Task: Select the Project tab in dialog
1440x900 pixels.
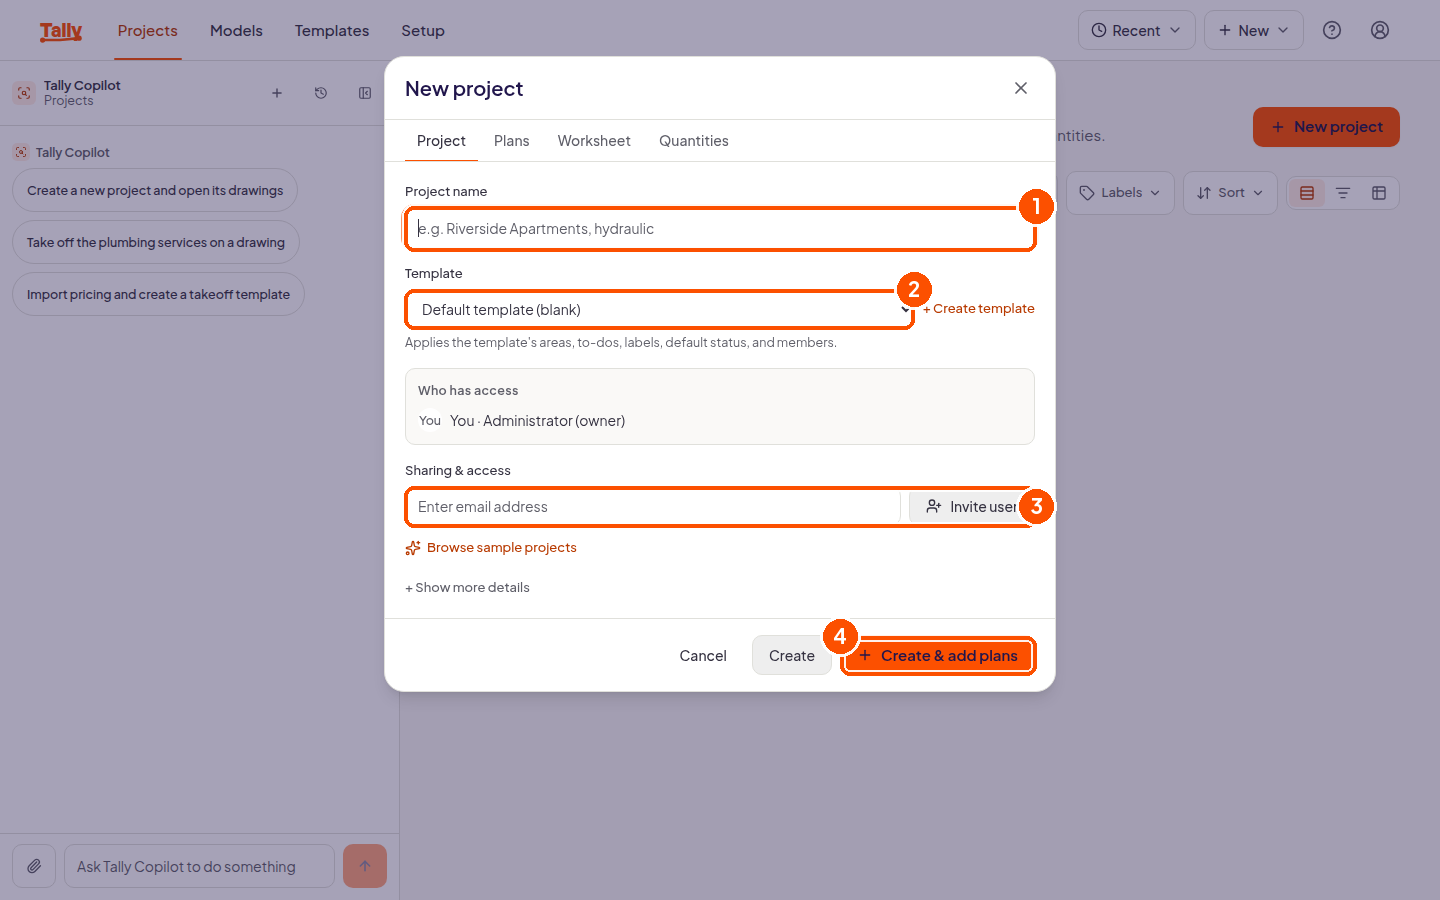Action: pos(441,141)
